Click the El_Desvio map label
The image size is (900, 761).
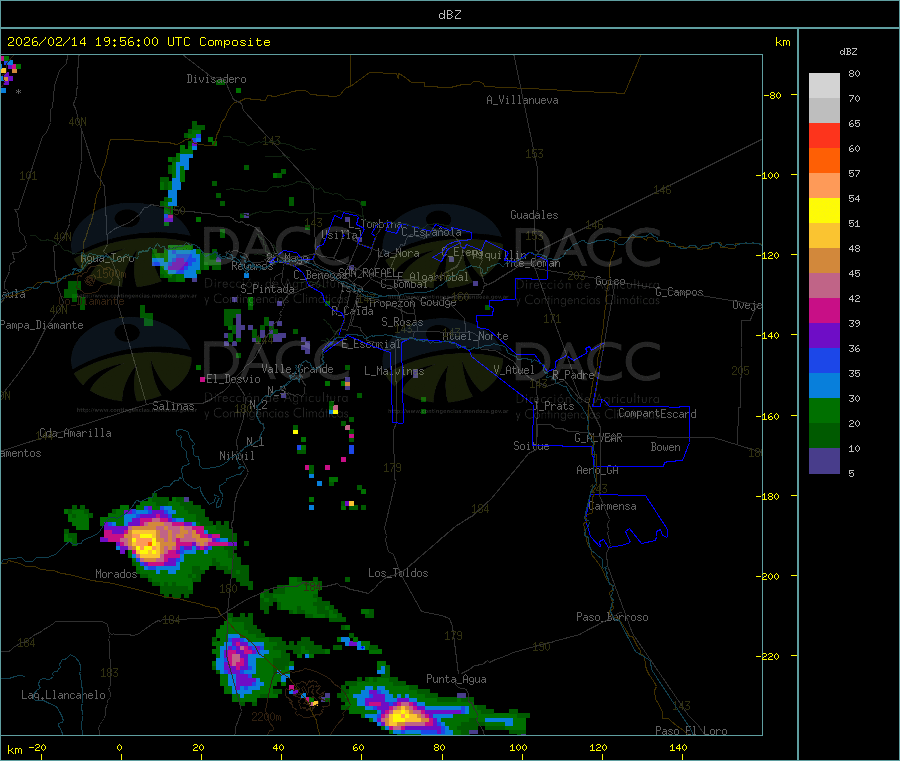click(x=233, y=379)
